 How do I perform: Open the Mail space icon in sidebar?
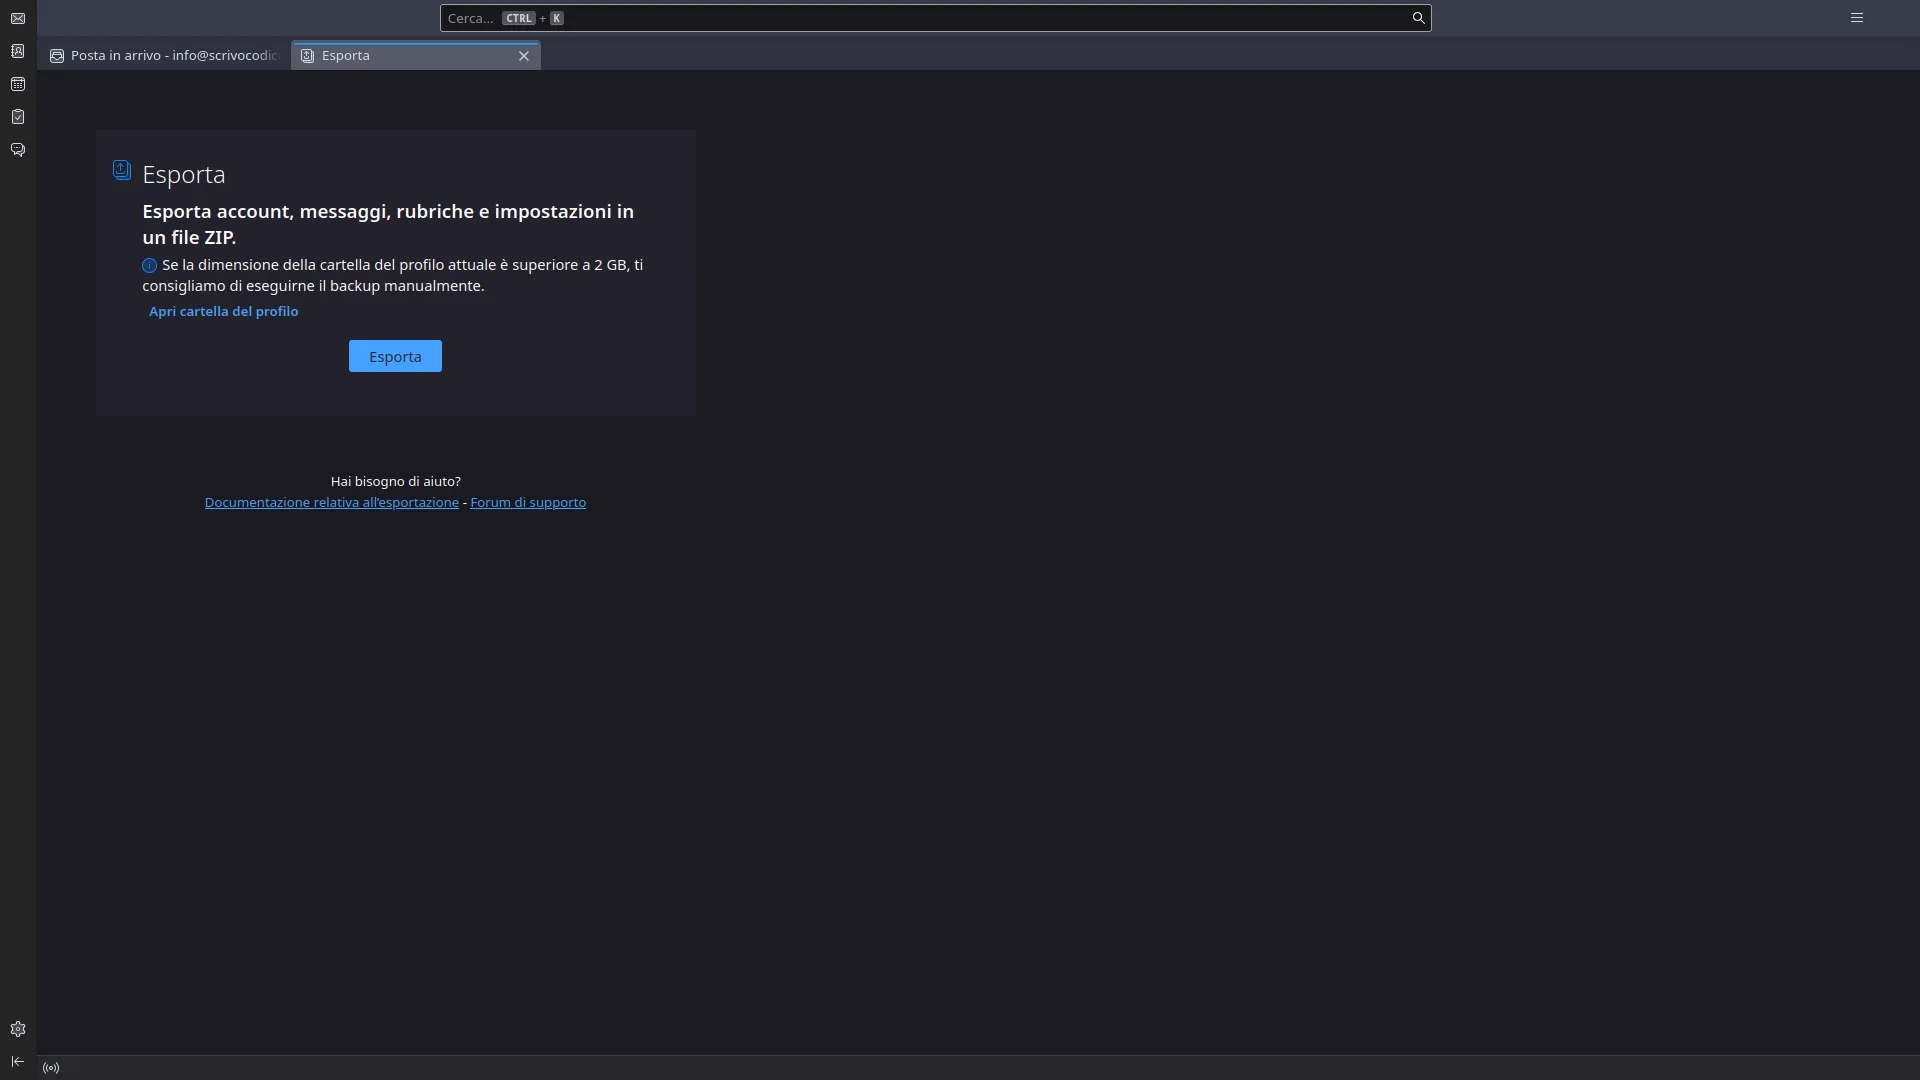click(x=18, y=18)
